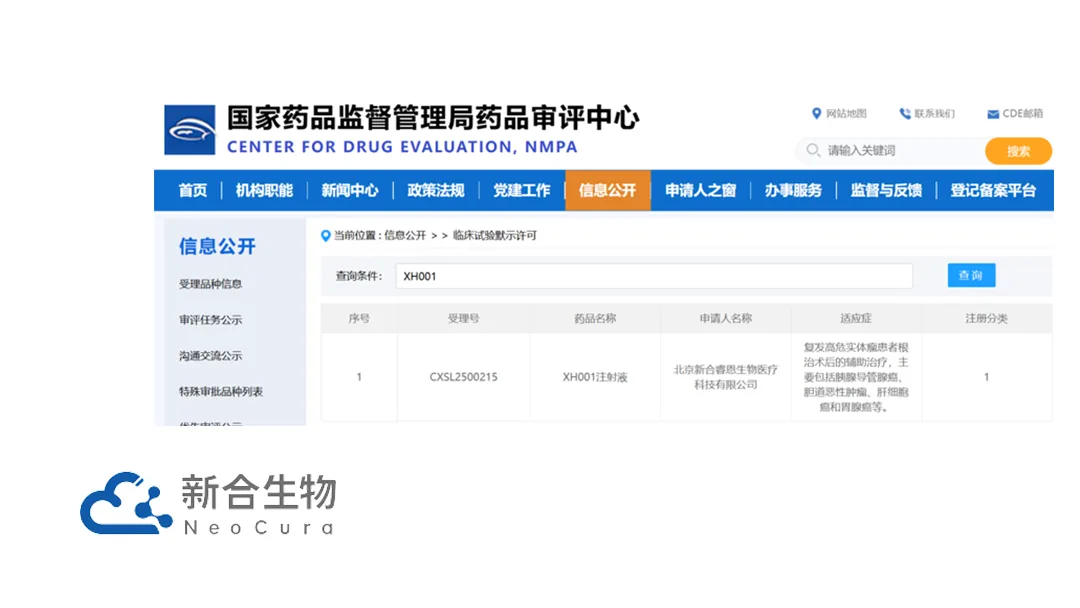This screenshot has width=1080, height=608.
Task: Go to 政策法规 in navigation bar
Action: 436,191
